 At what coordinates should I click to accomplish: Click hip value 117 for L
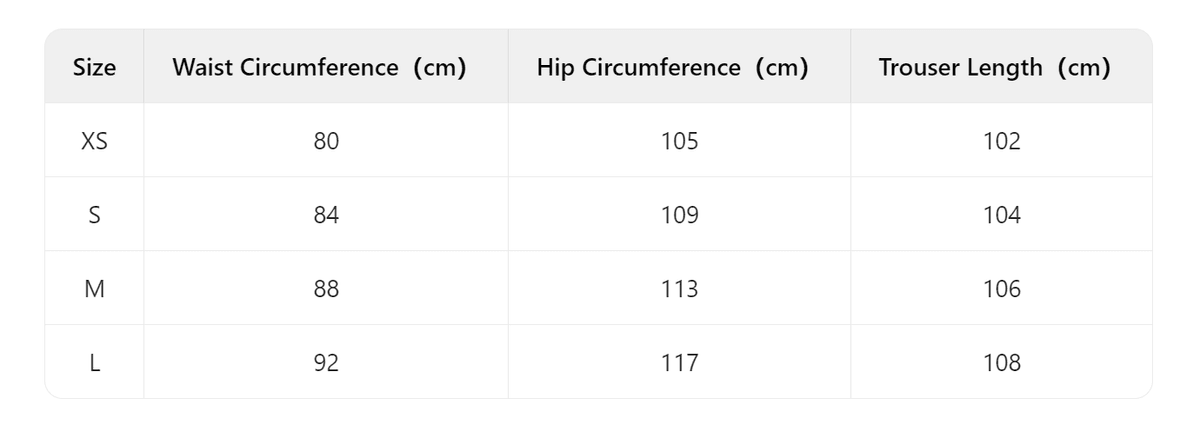pyautogui.click(x=680, y=363)
